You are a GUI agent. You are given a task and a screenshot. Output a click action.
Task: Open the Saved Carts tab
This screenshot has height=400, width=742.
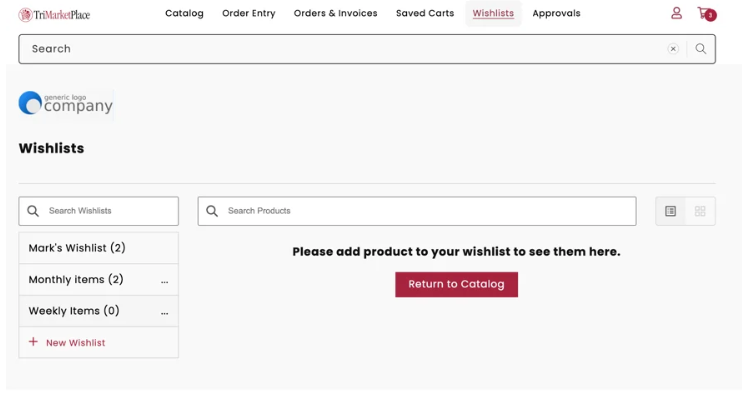click(424, 14)
